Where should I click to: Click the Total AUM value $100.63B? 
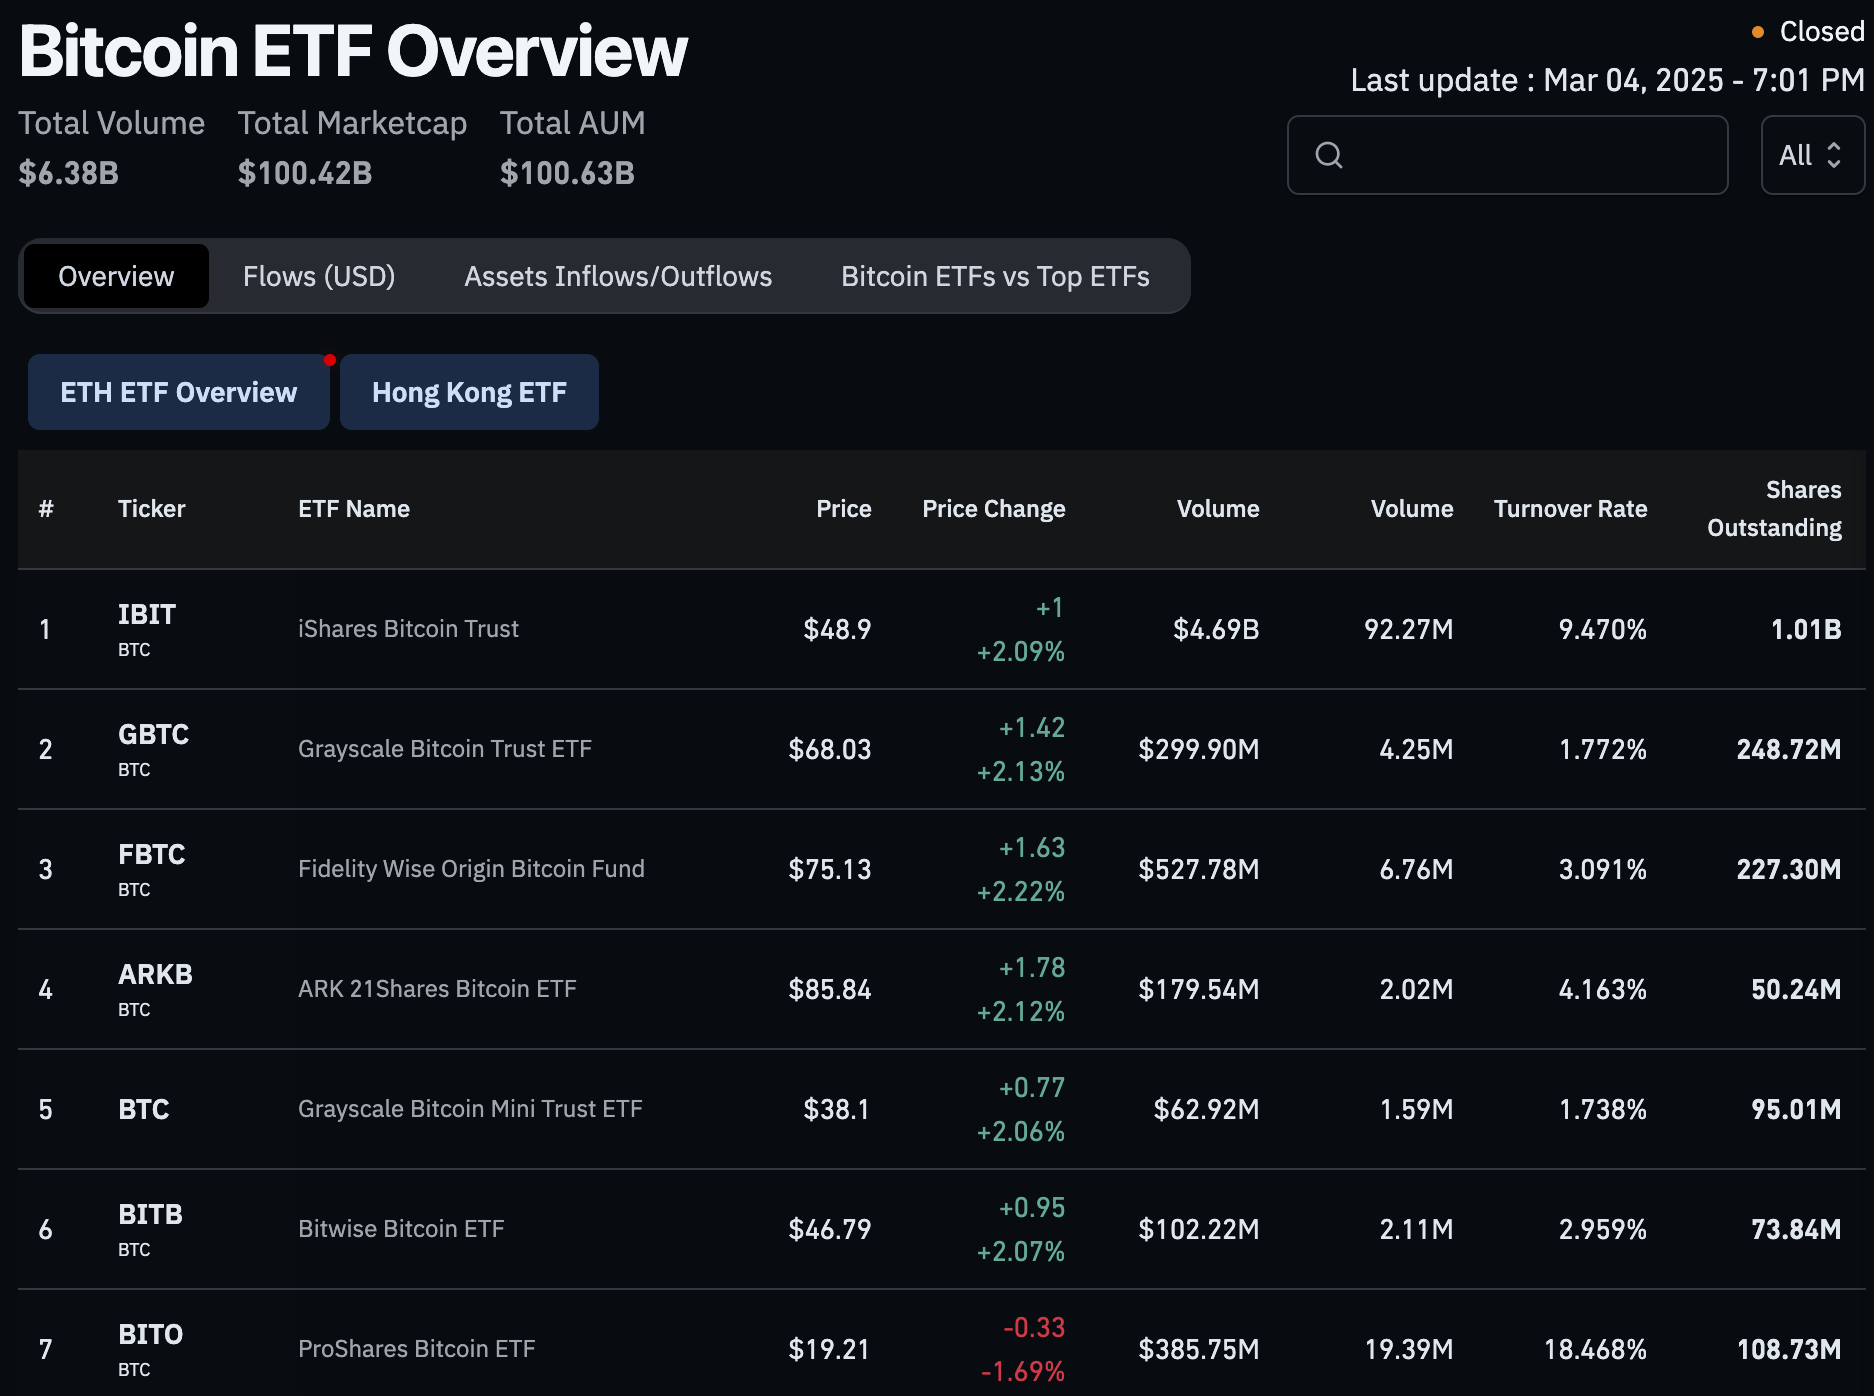coord(567,173)
